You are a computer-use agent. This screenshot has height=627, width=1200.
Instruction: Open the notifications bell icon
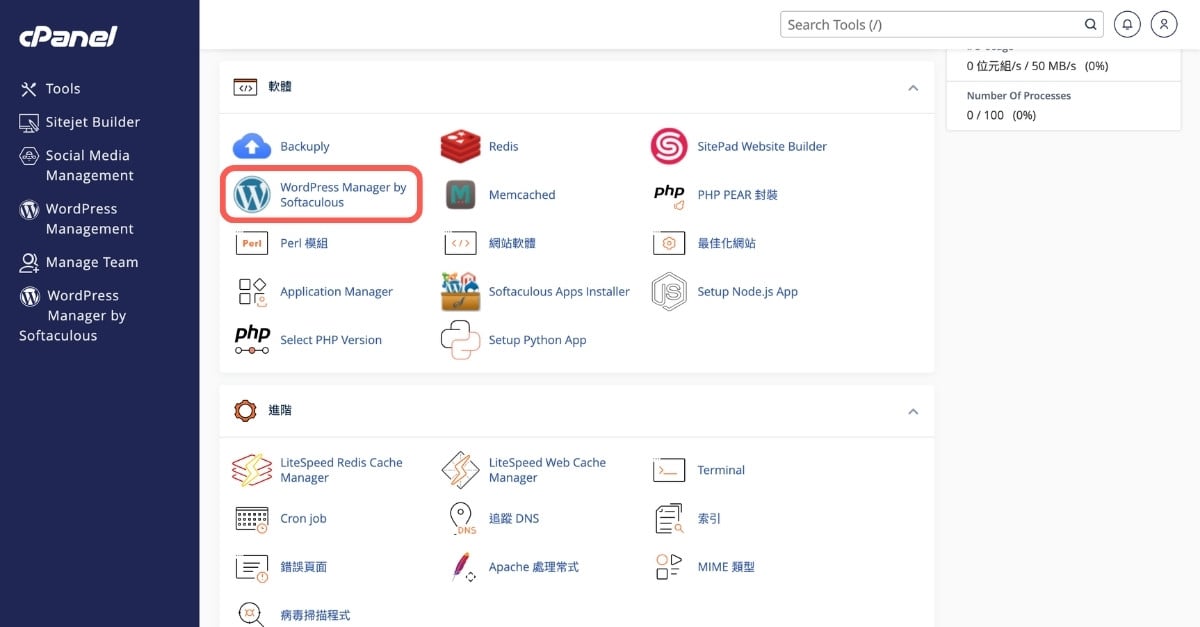pyautogui.click(x=1127, y=24)
